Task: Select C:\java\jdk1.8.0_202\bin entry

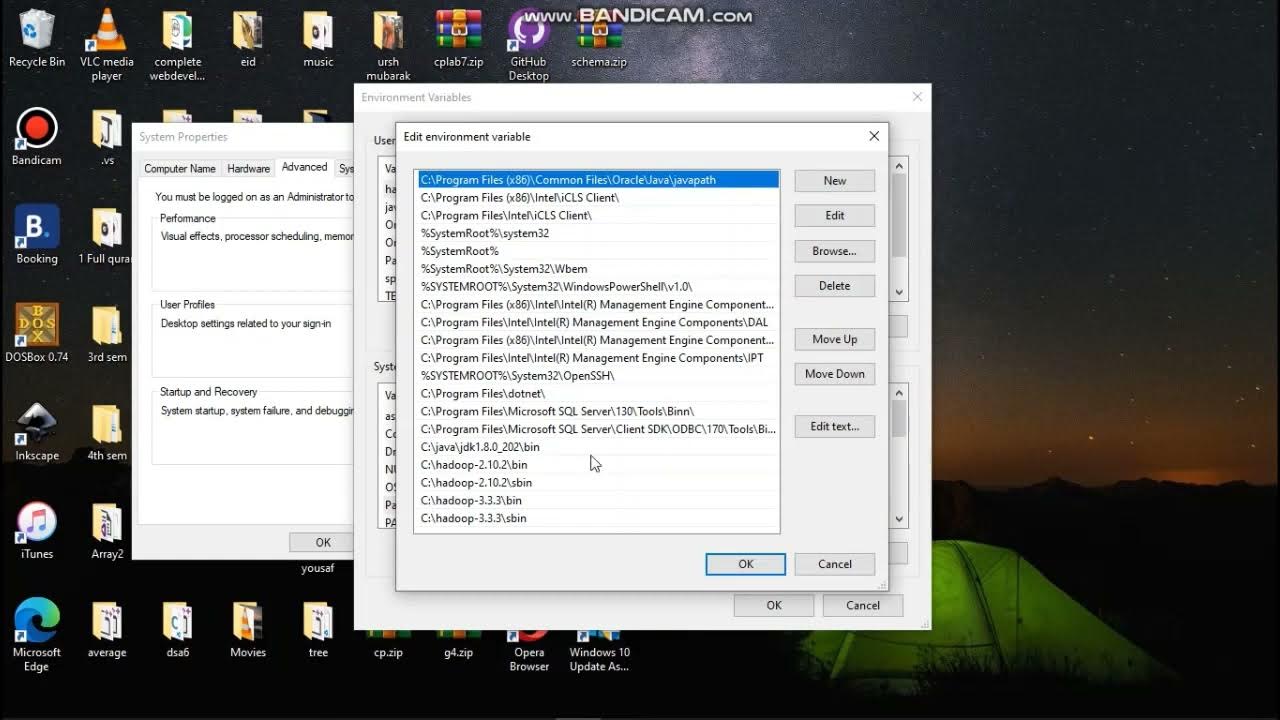Action: point(597,447)
